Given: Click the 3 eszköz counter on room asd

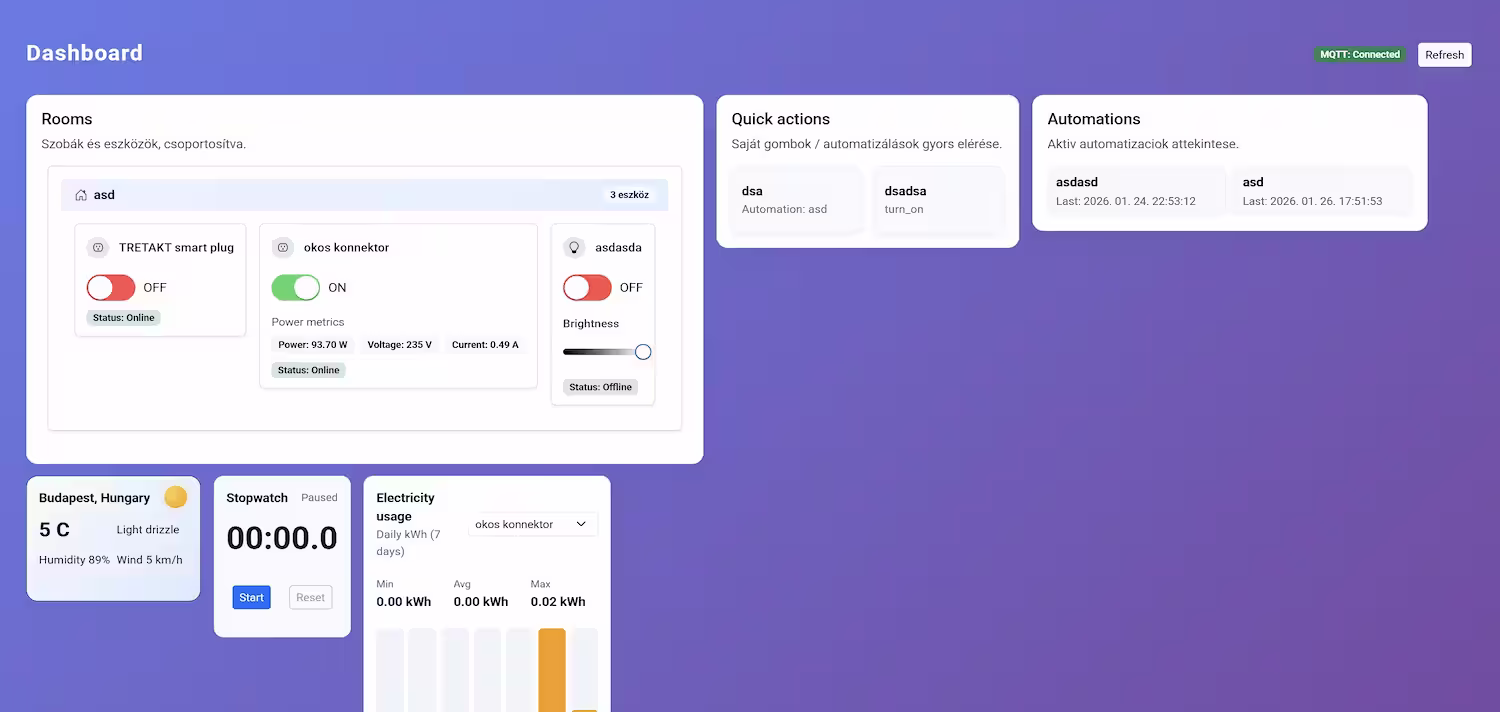Looking at the screenshot, I should click(x=630, y=195).
